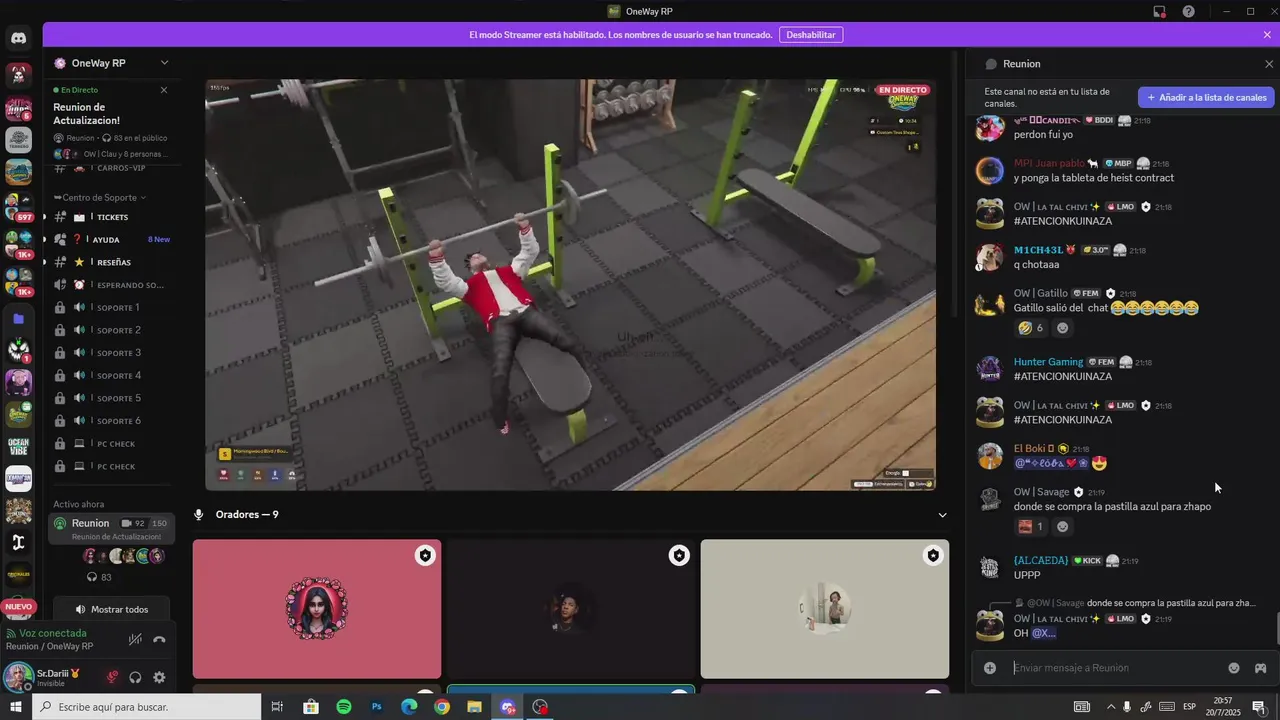1280x720 pixels.
Task: Select the pink speaker tile with girl avatar
Action: 317,609
